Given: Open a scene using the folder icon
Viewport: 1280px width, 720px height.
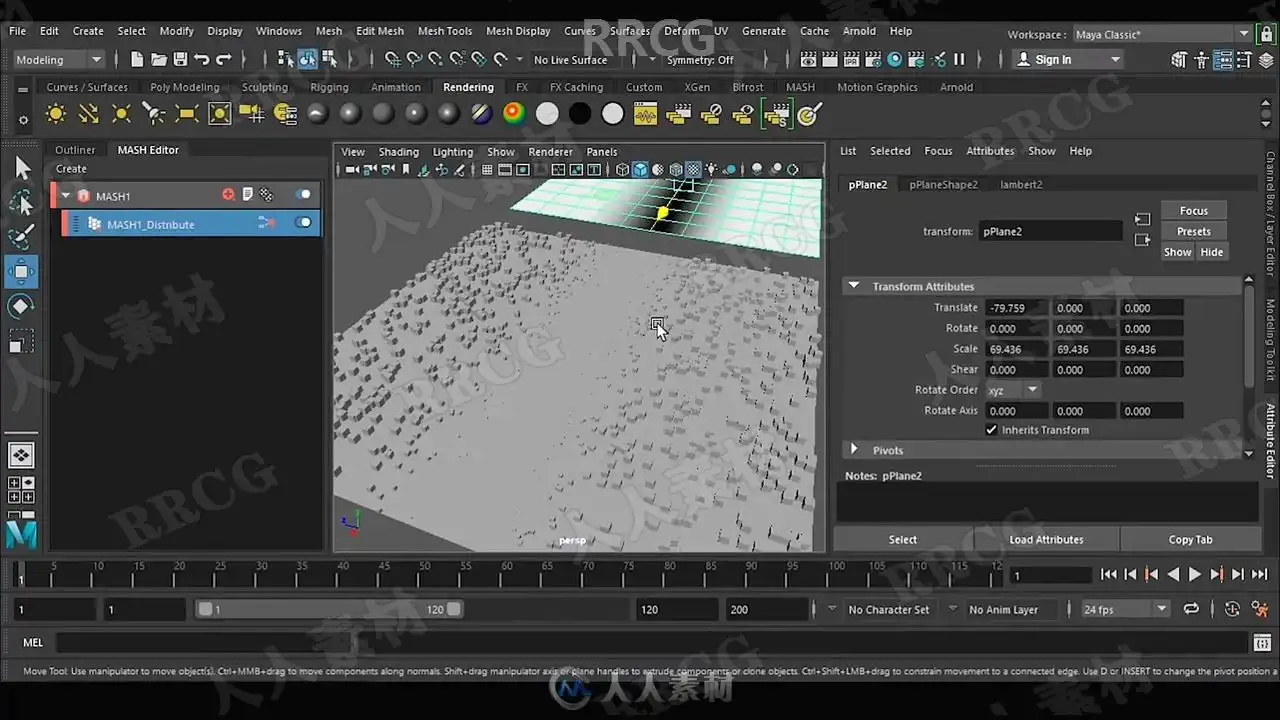Looking at the screenshot, I should coord(159,59).
